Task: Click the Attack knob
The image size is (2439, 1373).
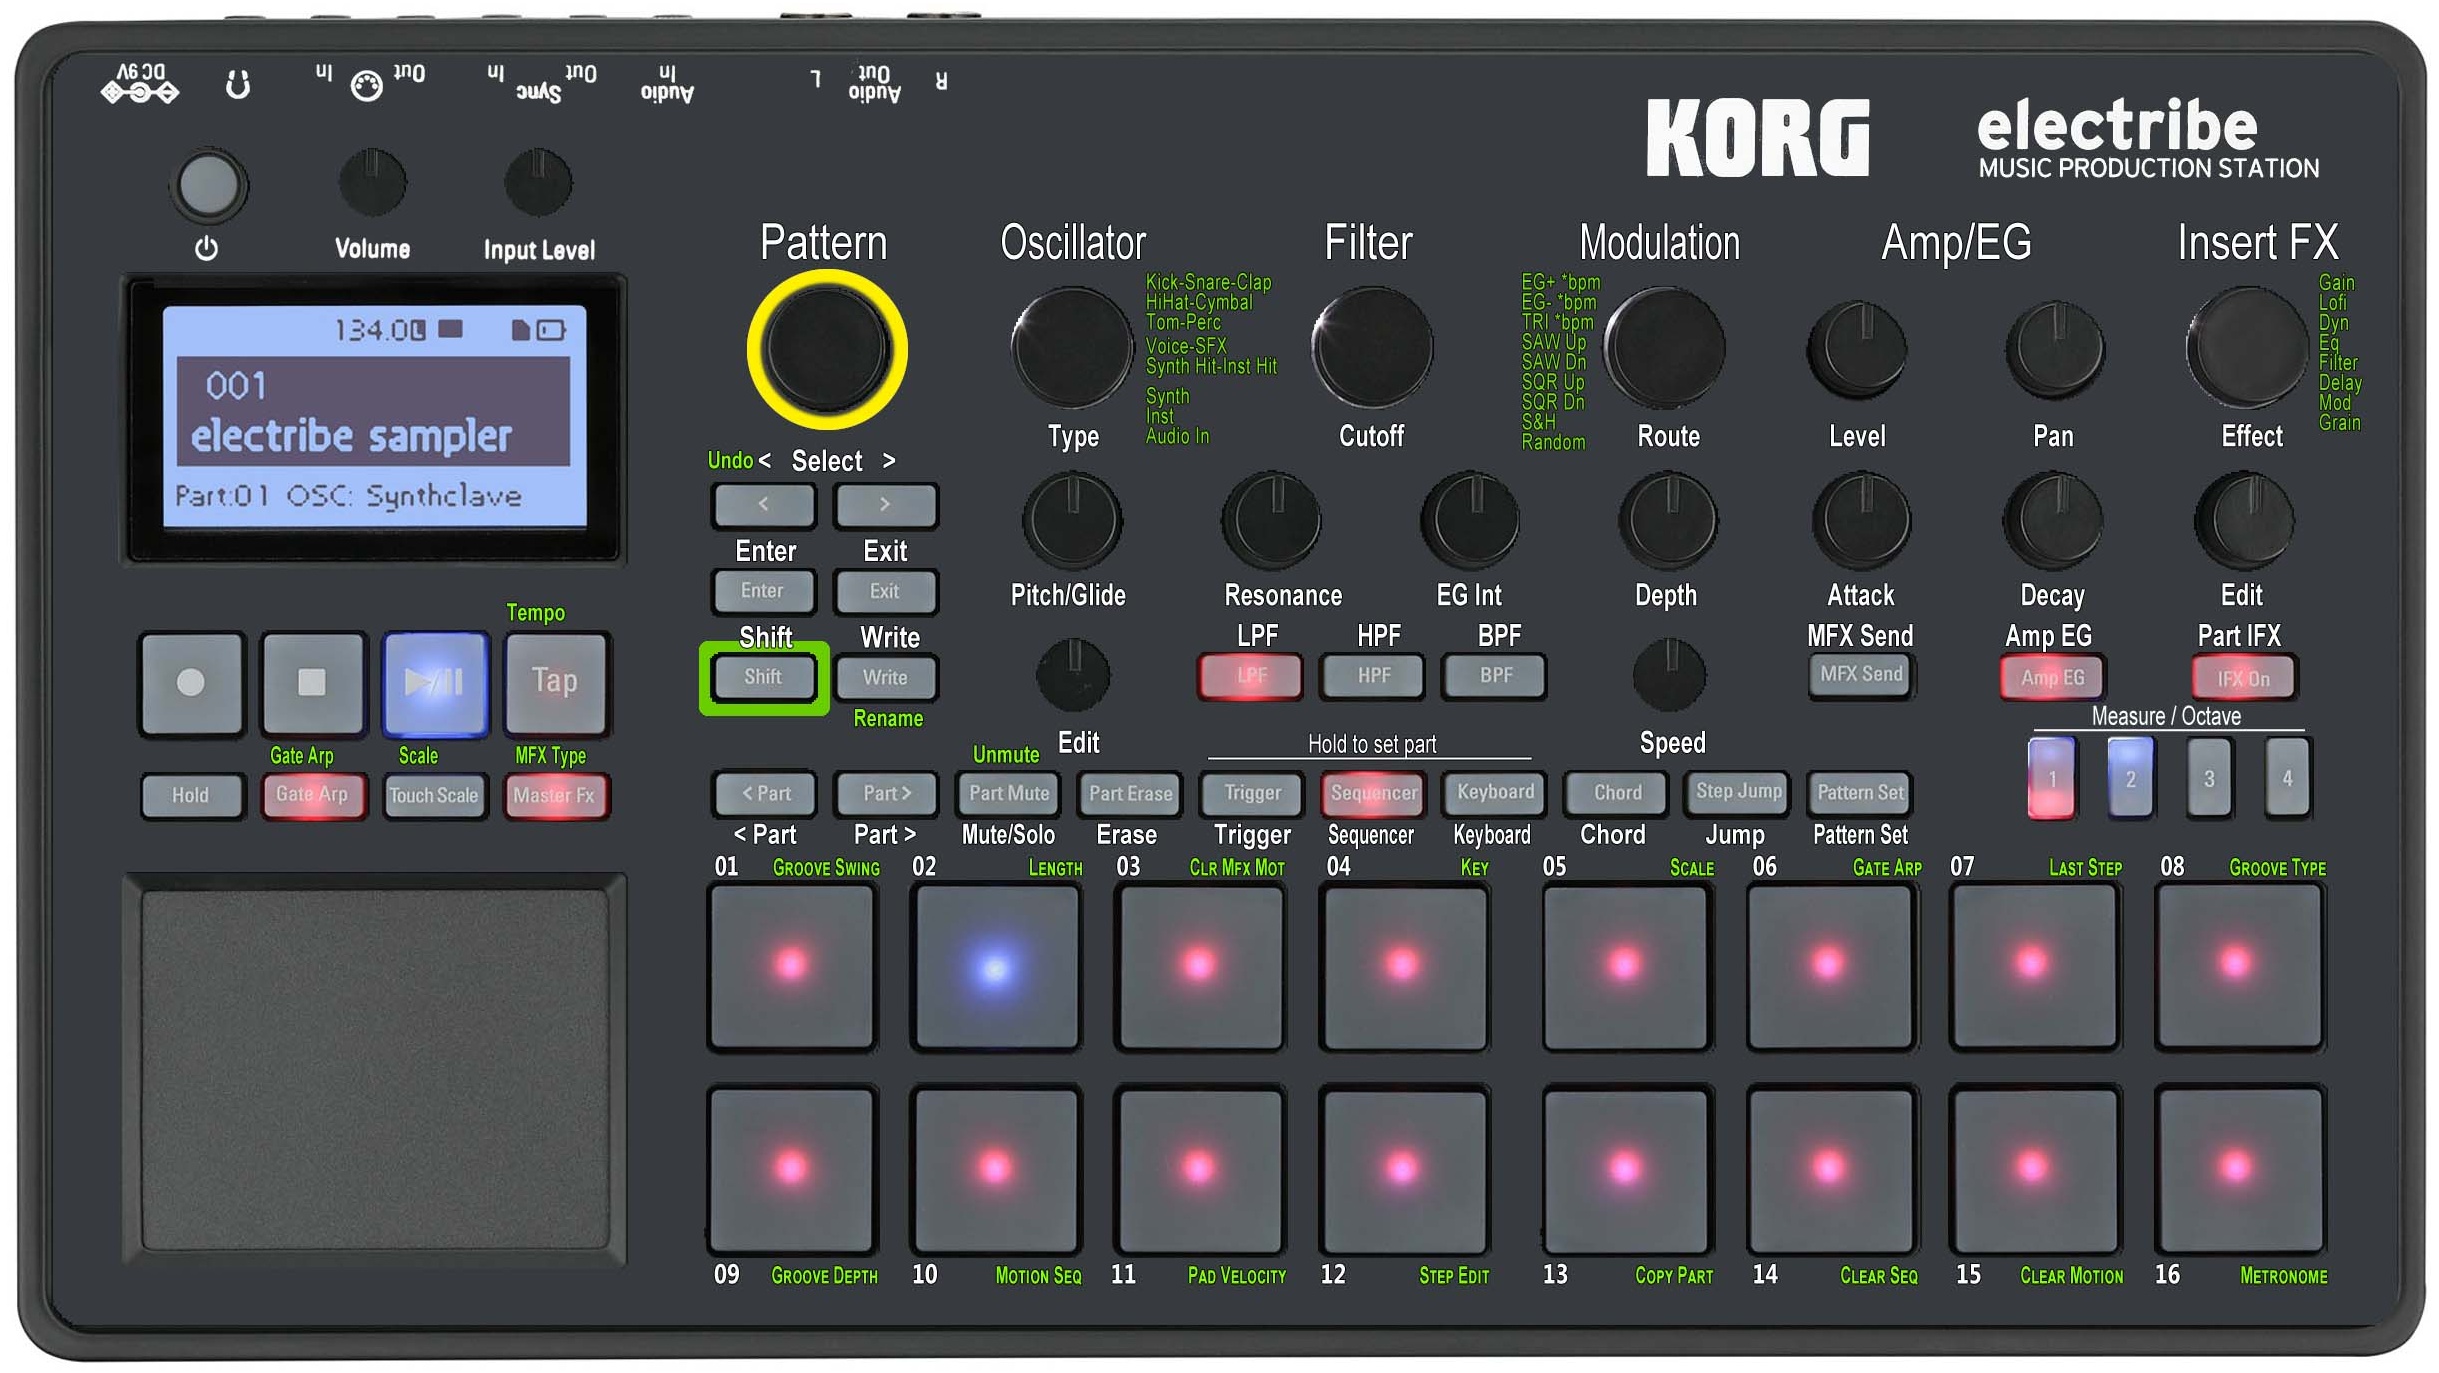Action: coord(1862,521)
